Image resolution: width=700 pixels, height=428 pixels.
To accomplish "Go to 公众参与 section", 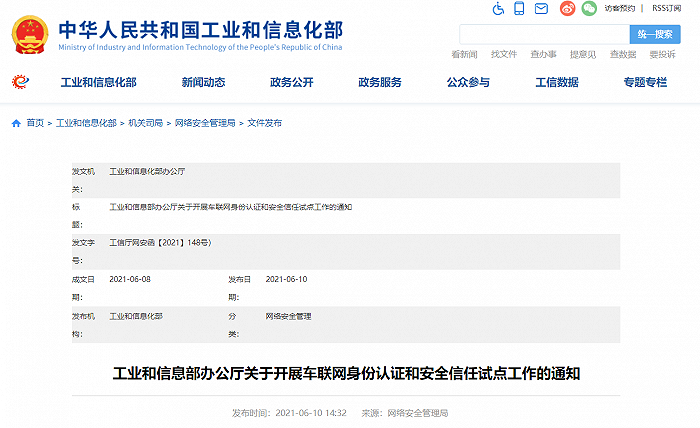I will (468, 83).
